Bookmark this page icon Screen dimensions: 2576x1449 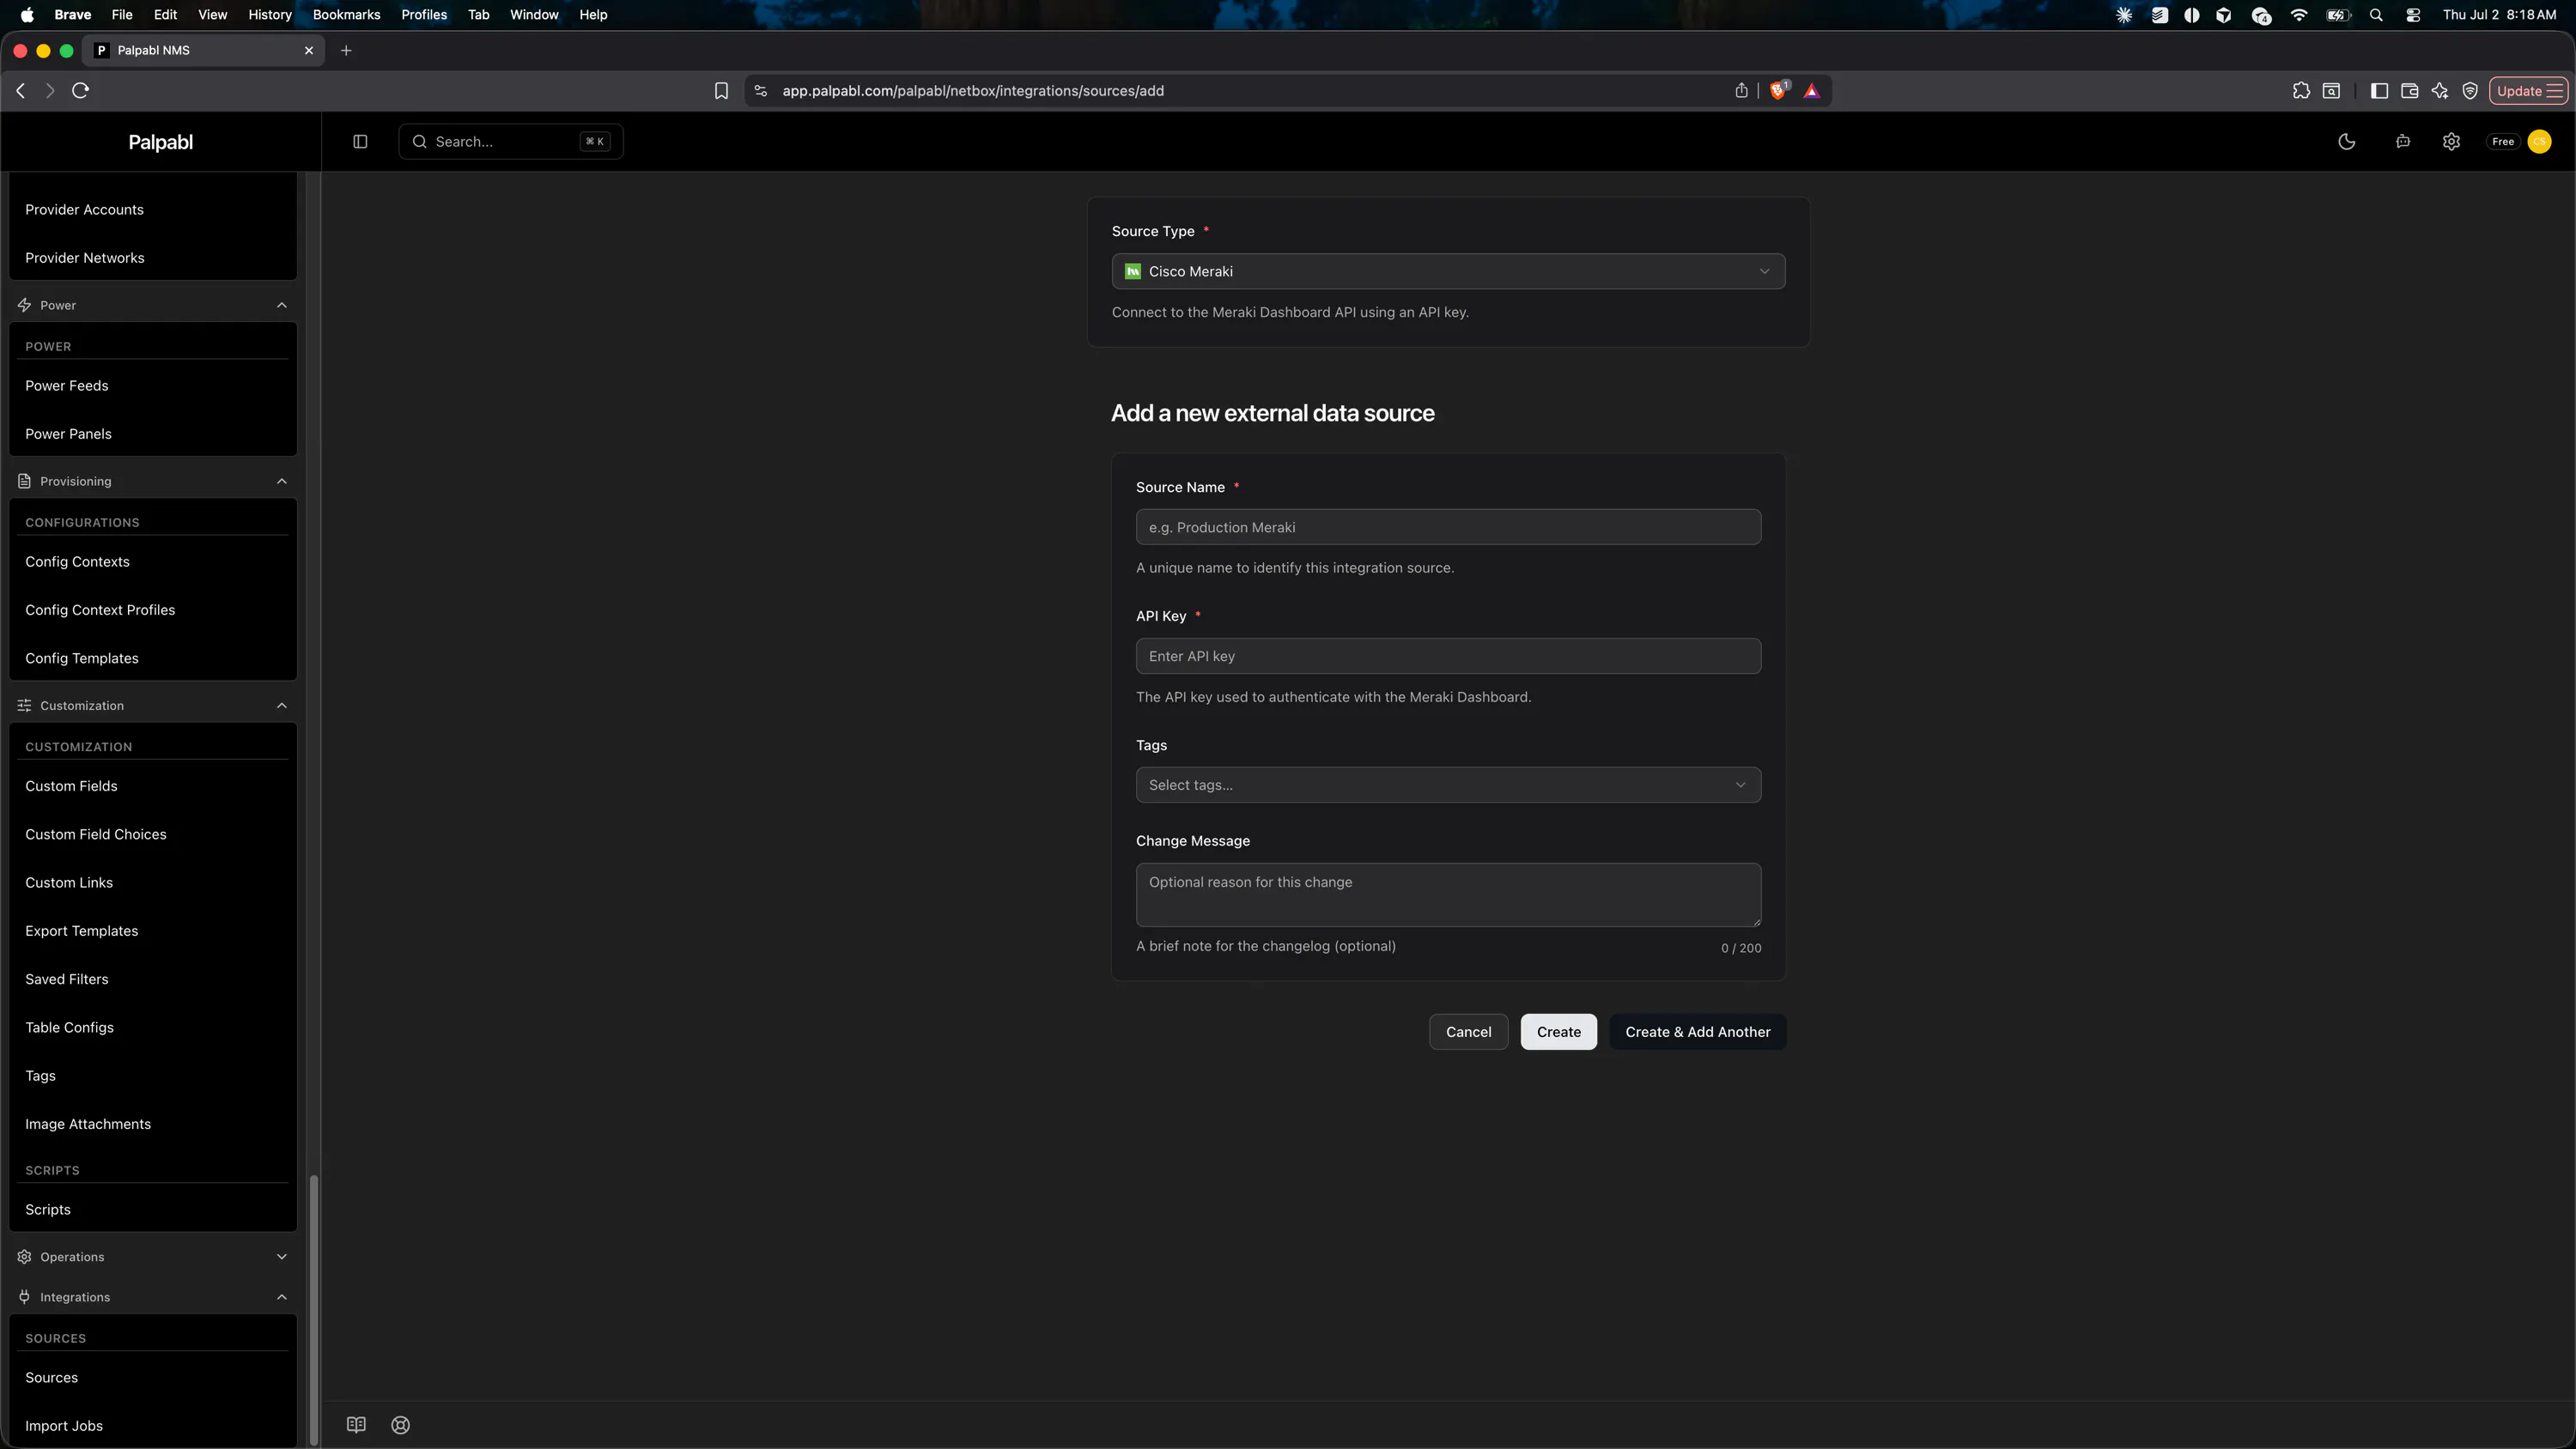pos(721,91)
